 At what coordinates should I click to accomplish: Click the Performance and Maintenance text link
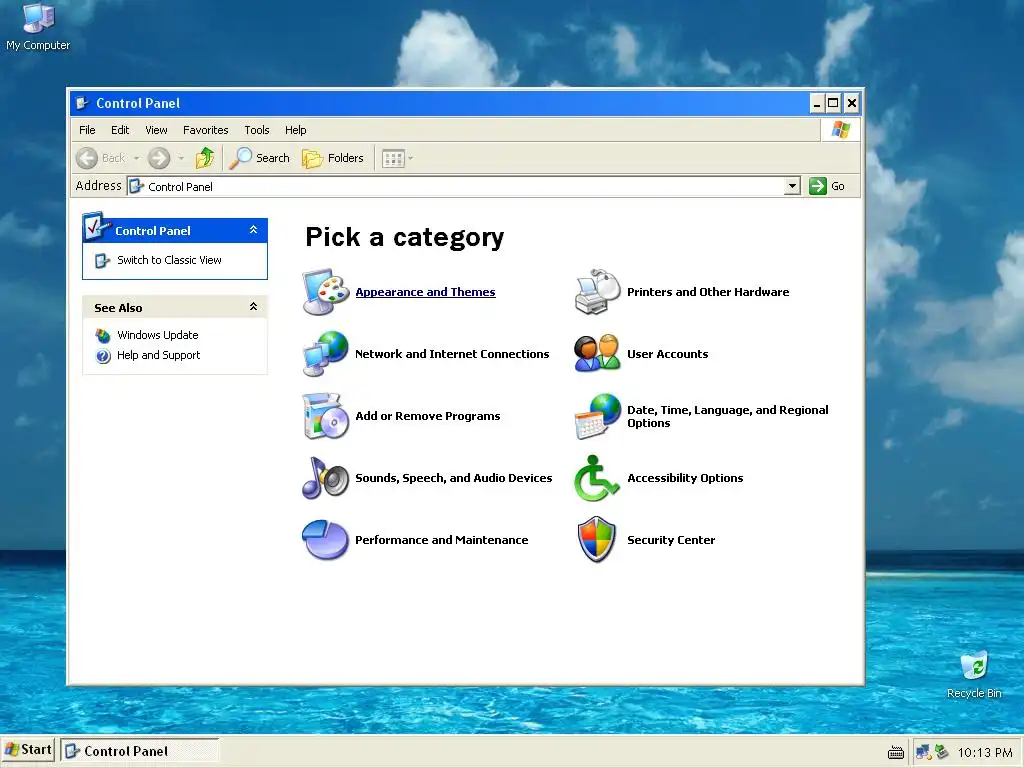tap(441, 540)
